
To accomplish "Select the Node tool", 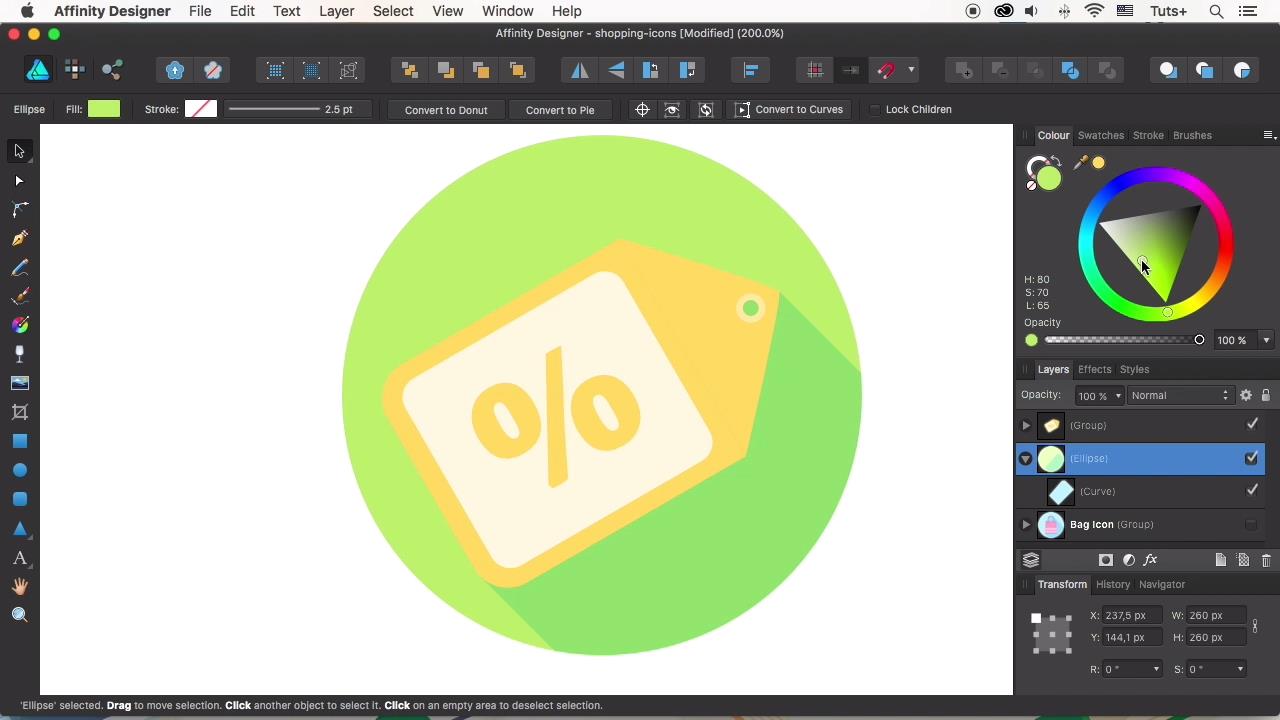I will [x=19, y=181].
